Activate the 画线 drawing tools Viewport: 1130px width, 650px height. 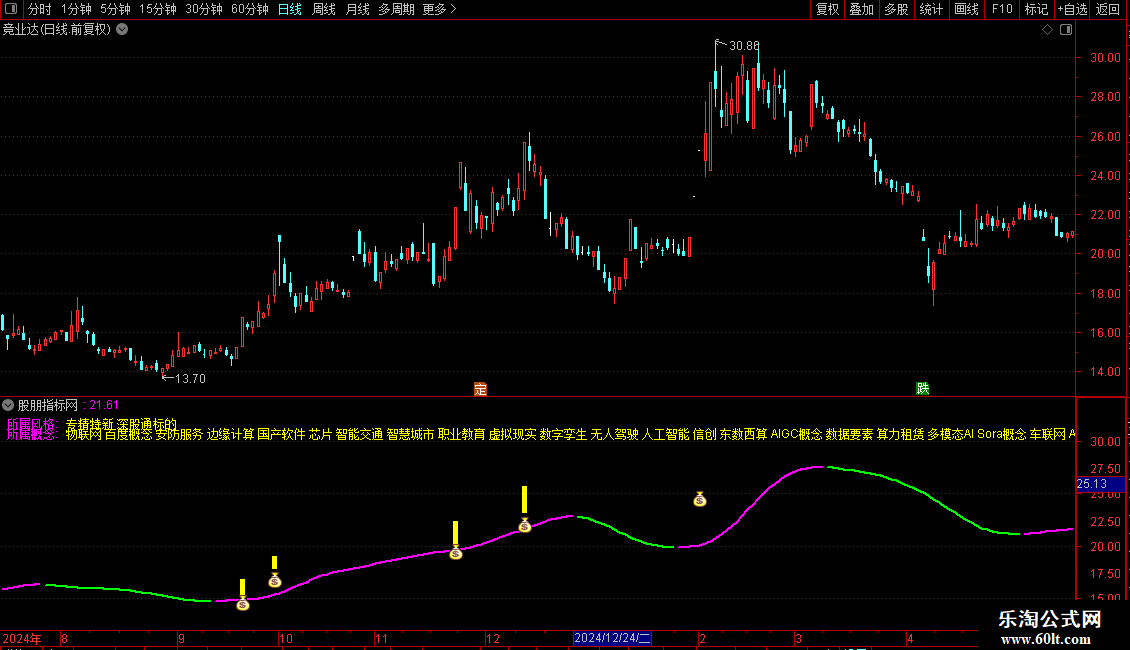pyautogui.click(x=966, y=9)
